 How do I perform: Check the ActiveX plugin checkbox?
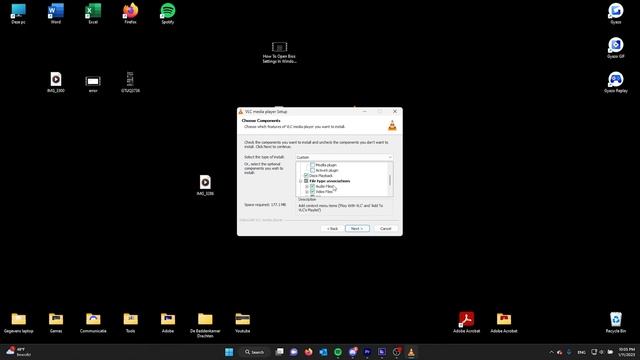click(313, 170)
